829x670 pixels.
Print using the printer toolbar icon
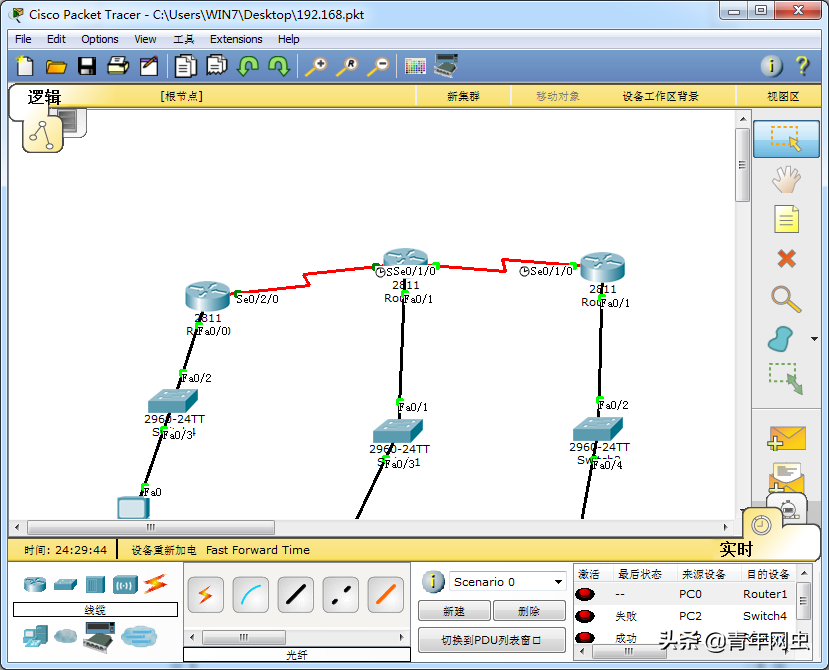pyautogui.click(x=118, y=66)
